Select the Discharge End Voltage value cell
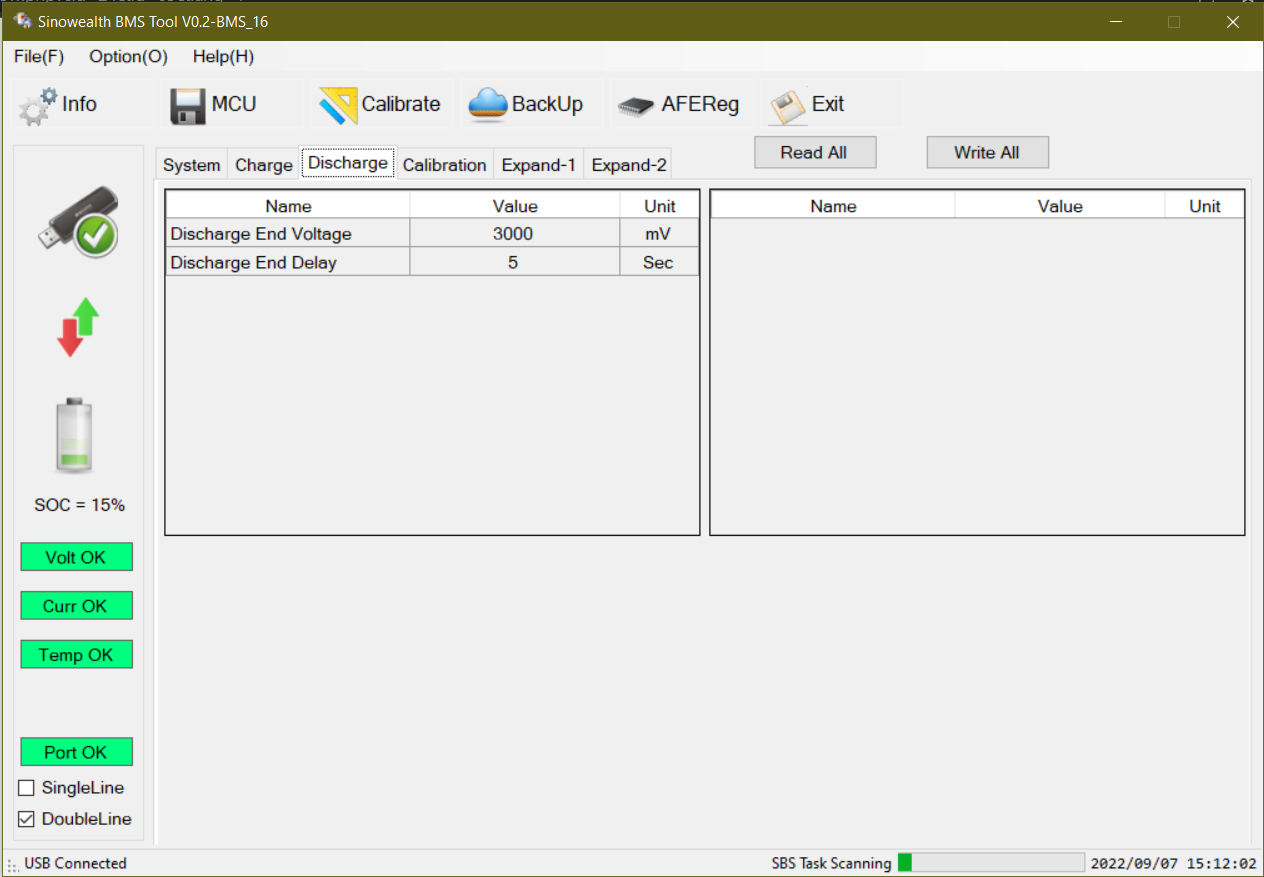The width and height of the screenshot is (1264, 877). [x=514, y=234]
